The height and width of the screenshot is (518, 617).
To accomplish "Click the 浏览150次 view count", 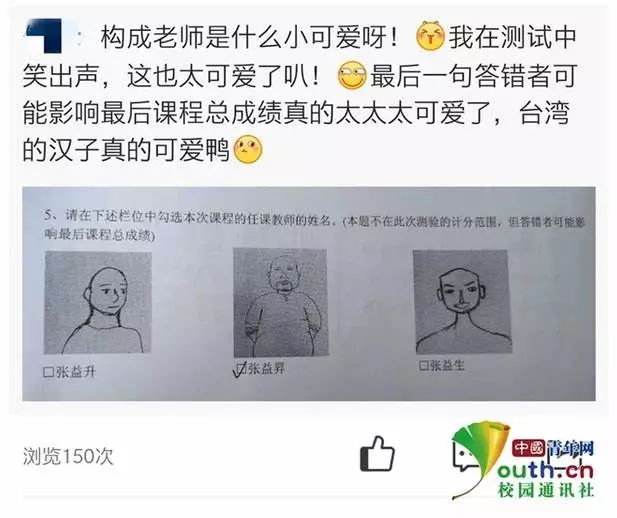I will (68, 457).
